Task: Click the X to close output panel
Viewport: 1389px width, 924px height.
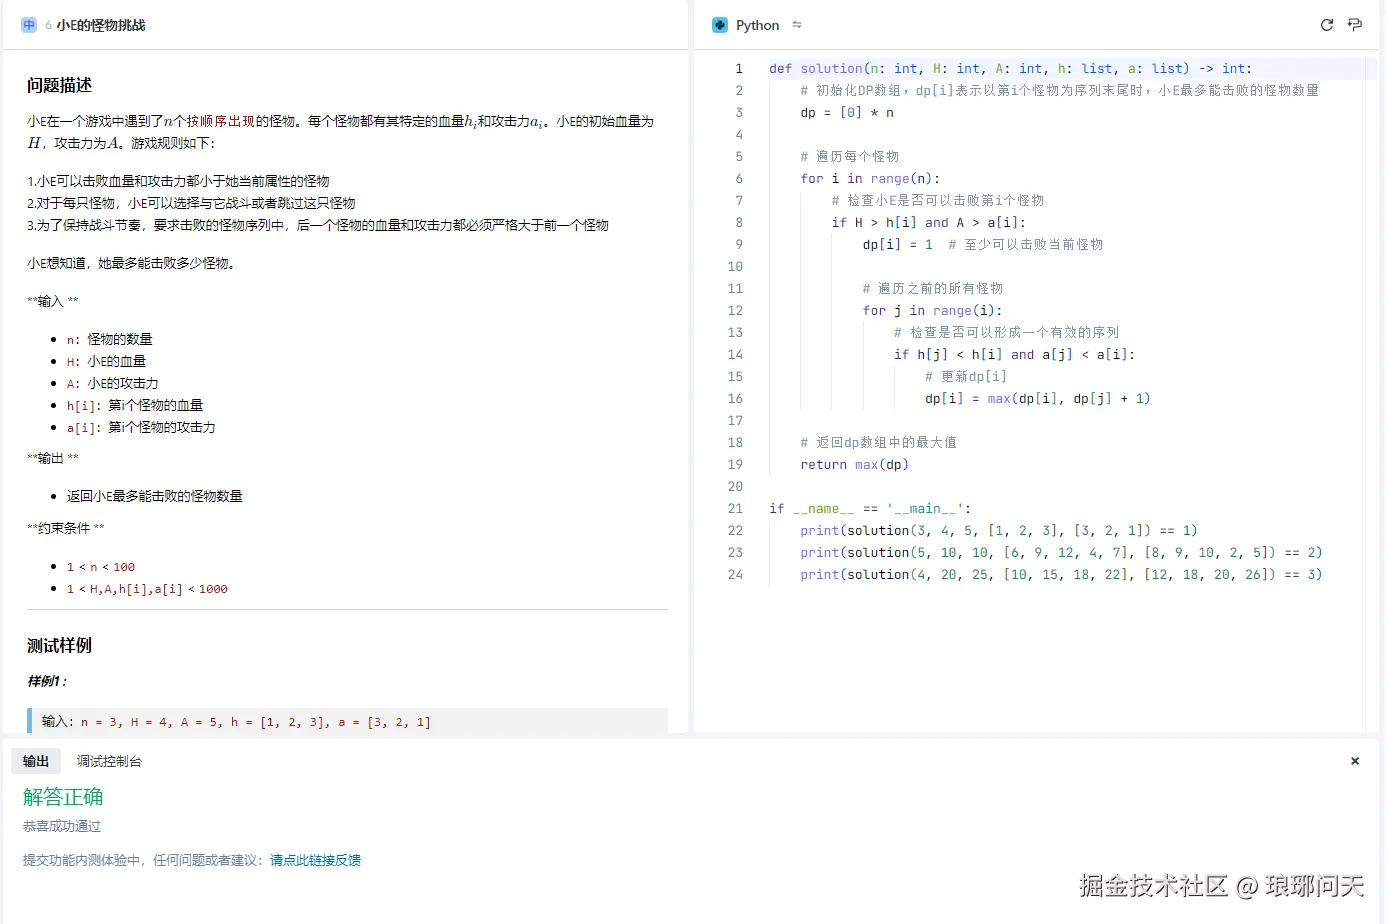Action: [x=1355, y=761]
